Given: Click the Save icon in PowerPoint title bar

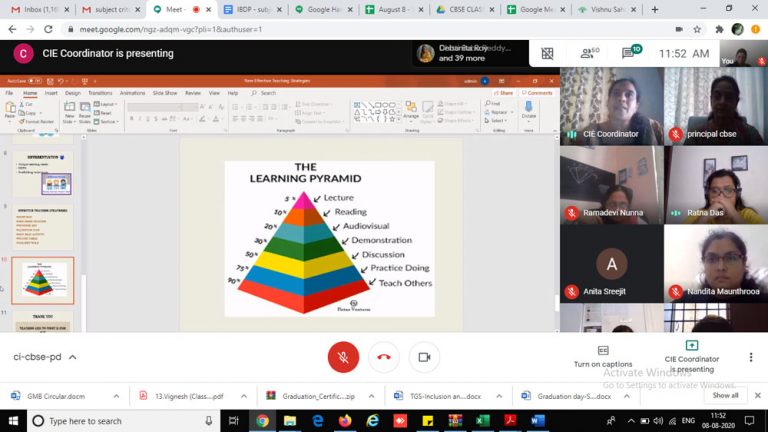Looking at the screenshot, I should click(50, 81).
